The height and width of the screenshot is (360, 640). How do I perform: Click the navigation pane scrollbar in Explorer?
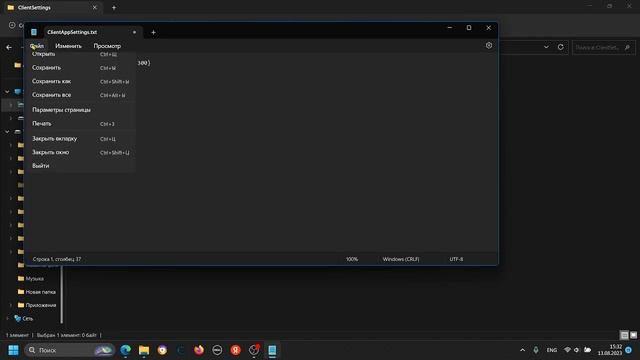(x=62, y=294)
